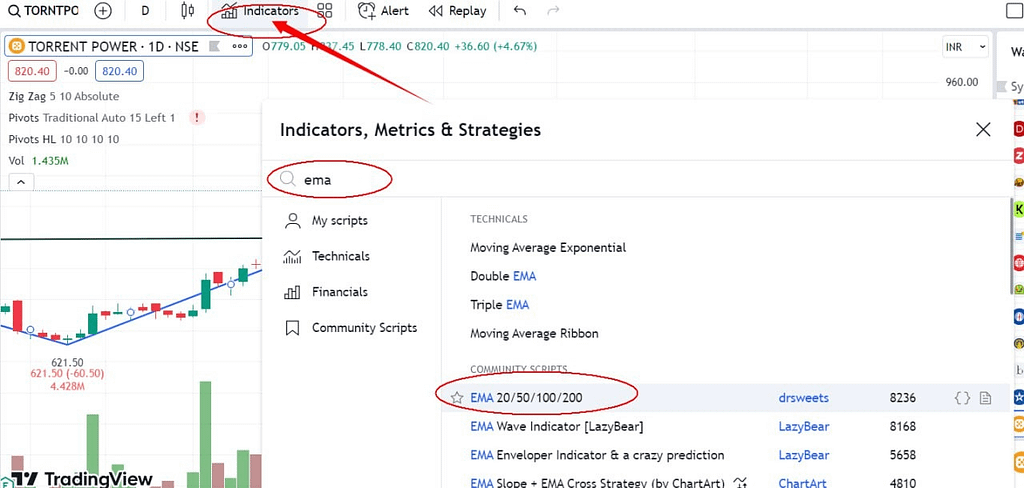
Task: Select the Community Scripts category
Action: click(x=364, y=328)
